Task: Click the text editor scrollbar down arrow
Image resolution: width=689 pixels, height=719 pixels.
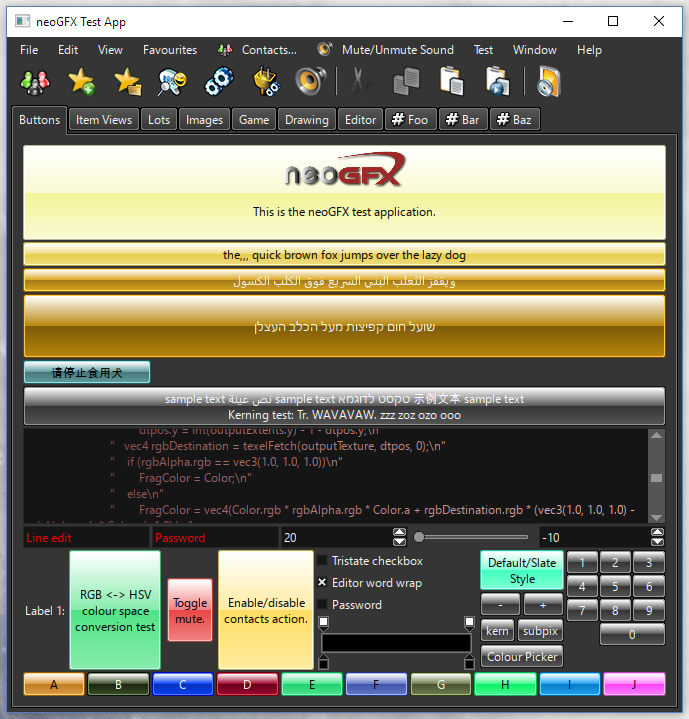Action: (x=656, y=517)
